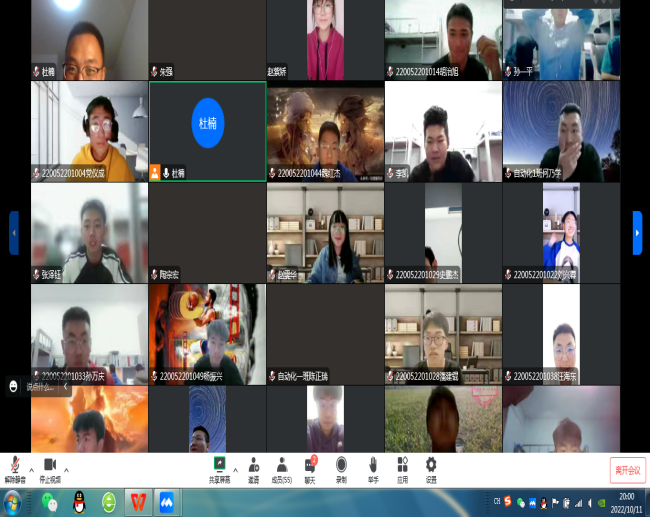Click the red leave meeting button
650x517 pixels.
pos(628,469)
